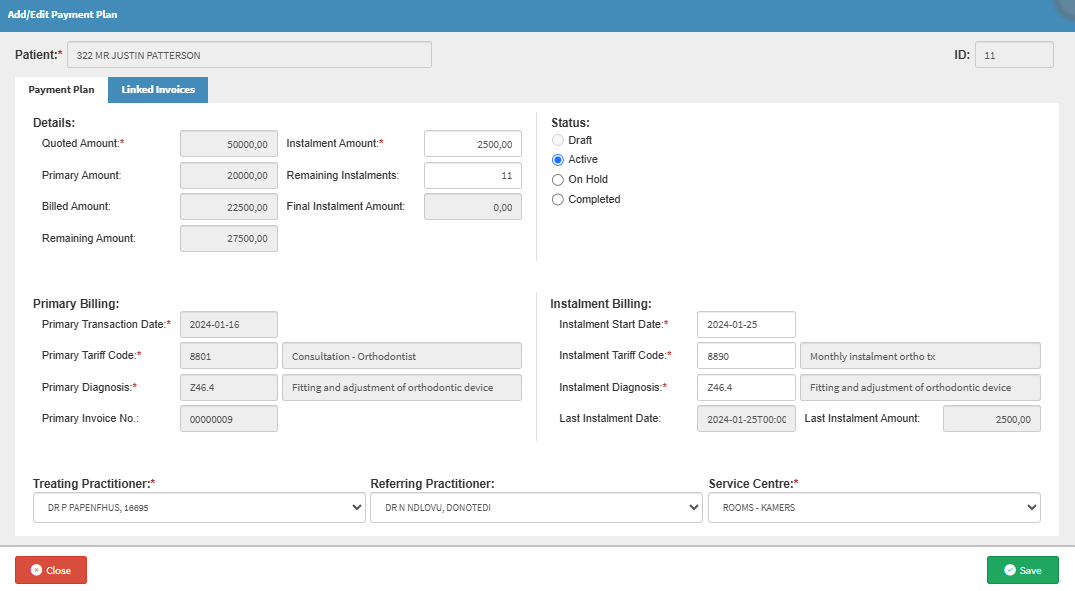Switch to the Linked Invoices tab
This screenshot has height=591, width=1075.
(158, 90)
